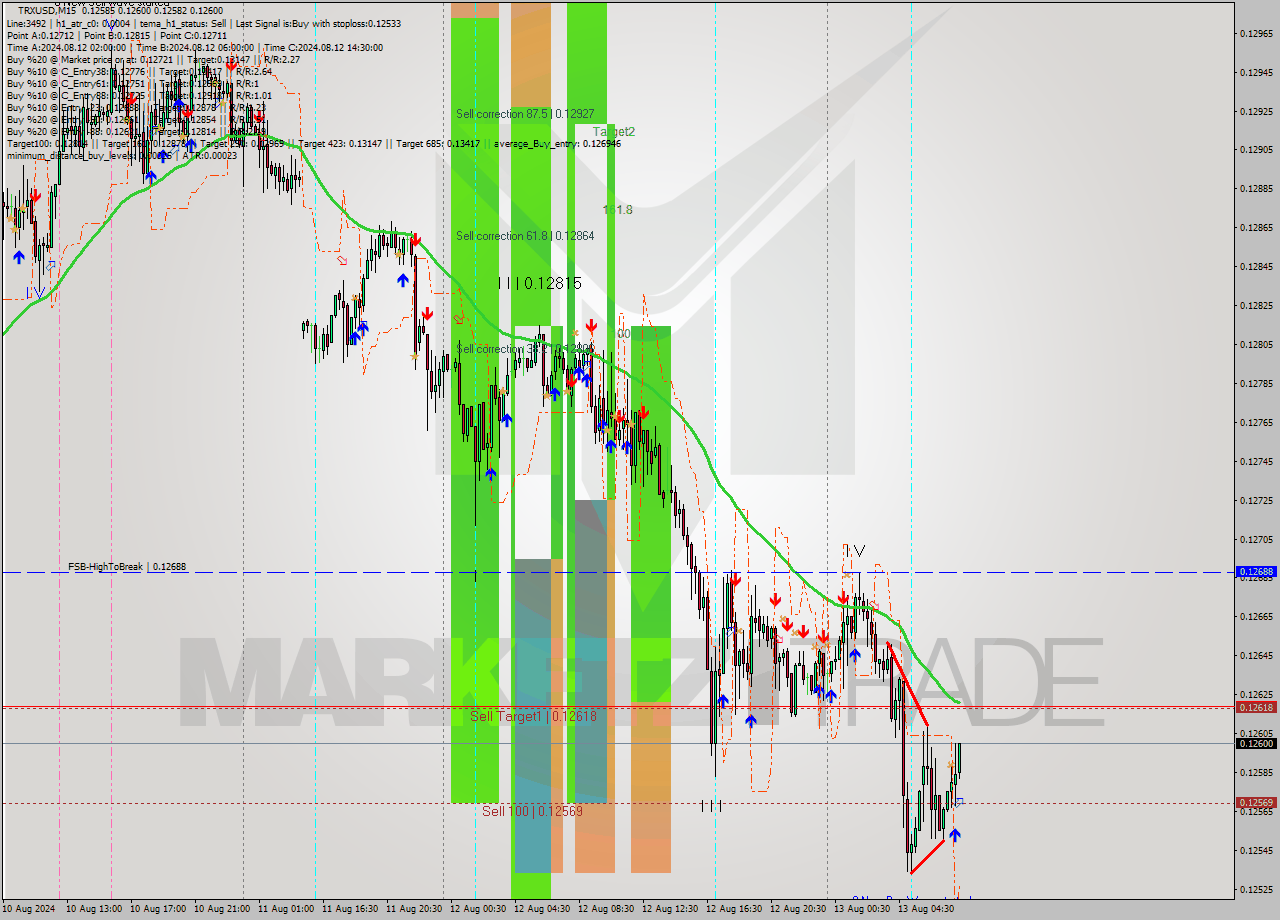Click the 10 Aug 21:00 time label
Screen dimensions: 1280x920
[x=222, y=909]
